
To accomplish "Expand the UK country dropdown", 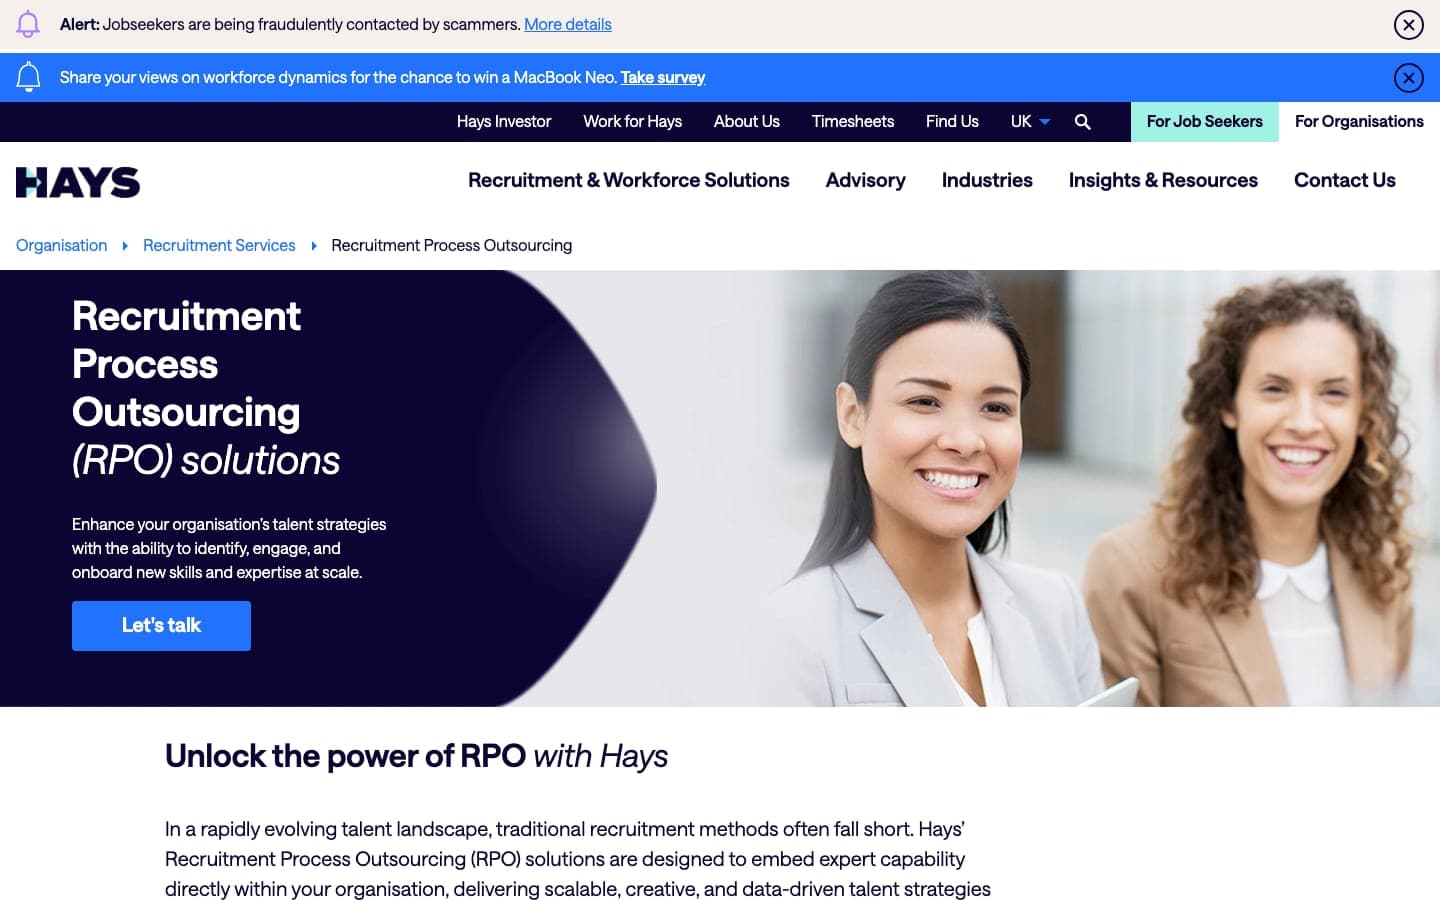I will (x=1030, y=121).
